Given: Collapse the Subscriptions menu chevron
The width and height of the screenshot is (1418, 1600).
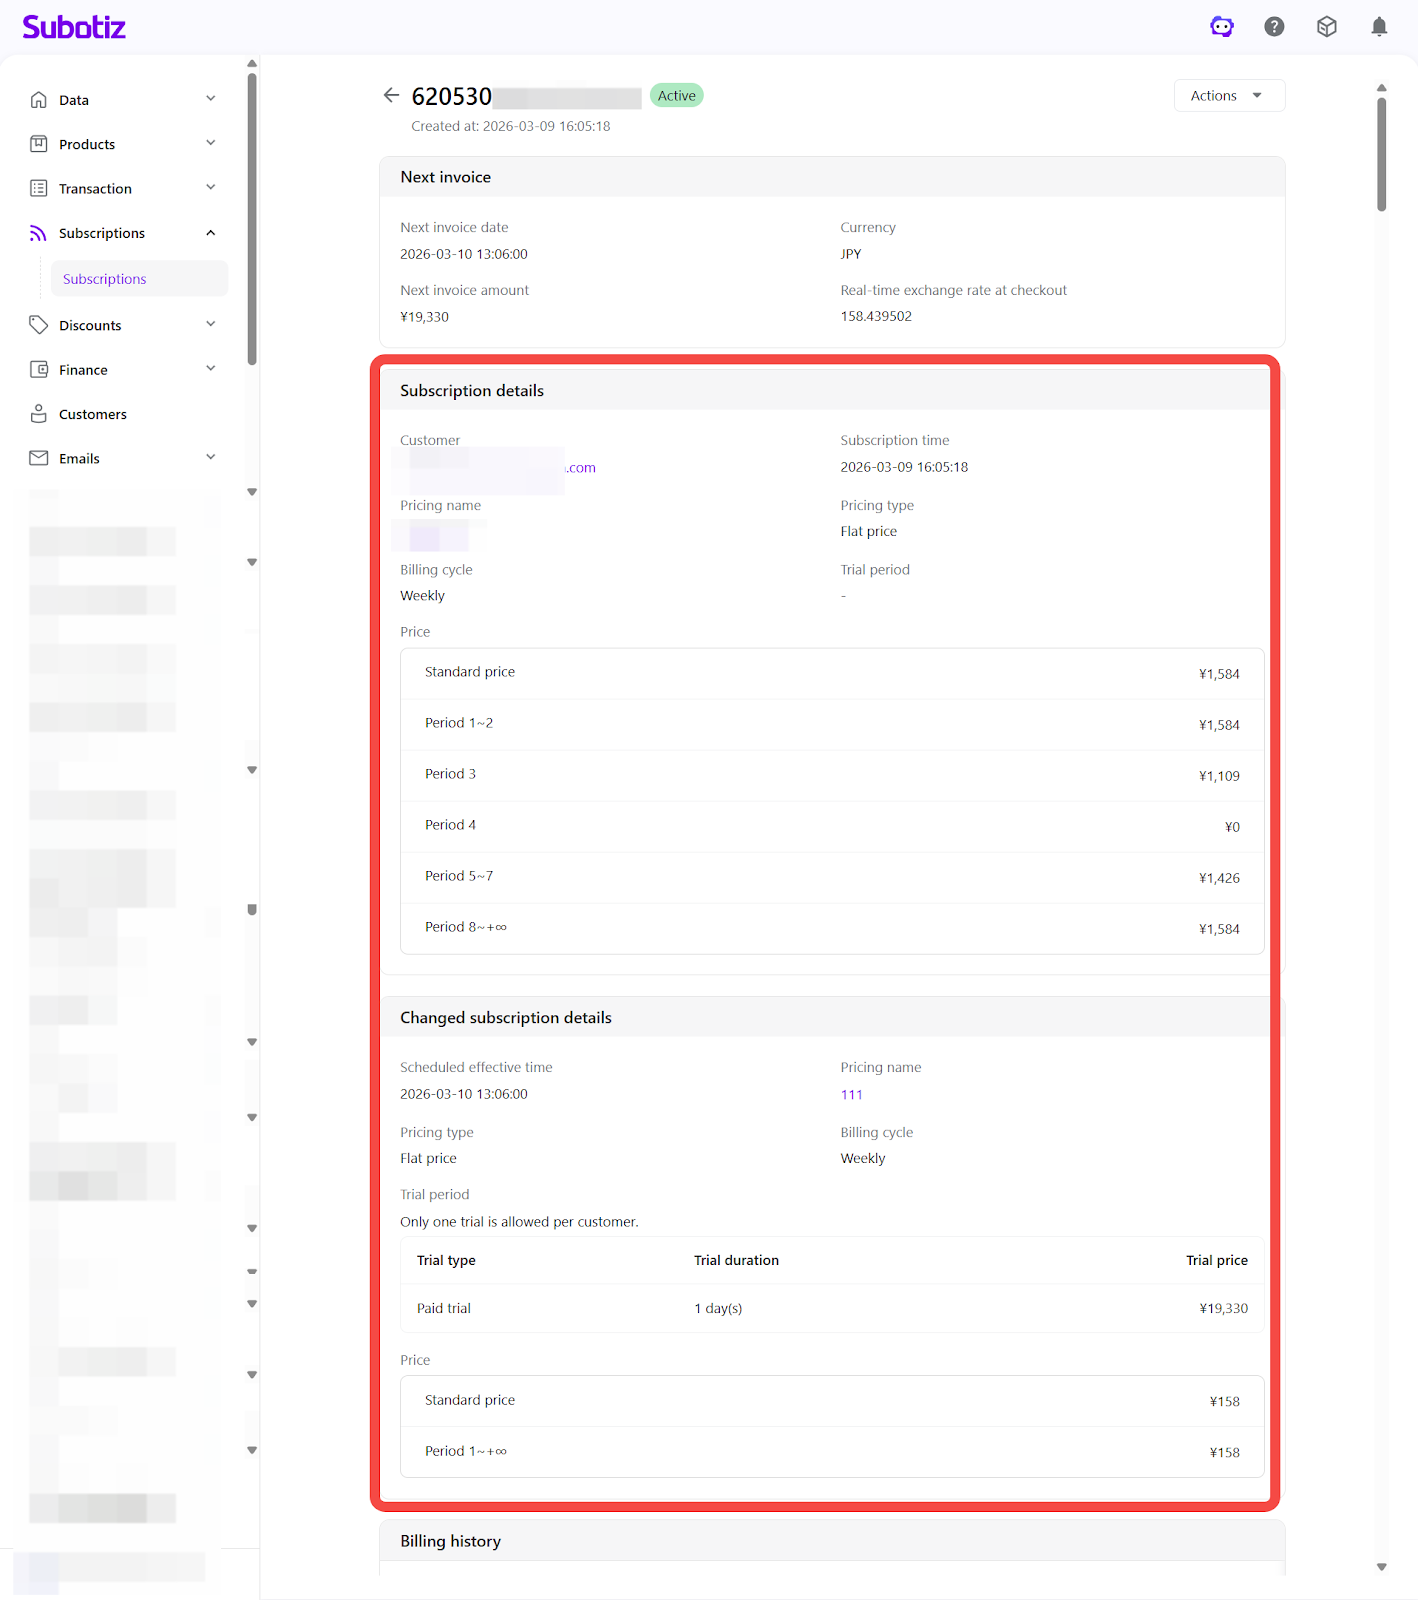Looking at the screenshot, I should pos(211,233).
